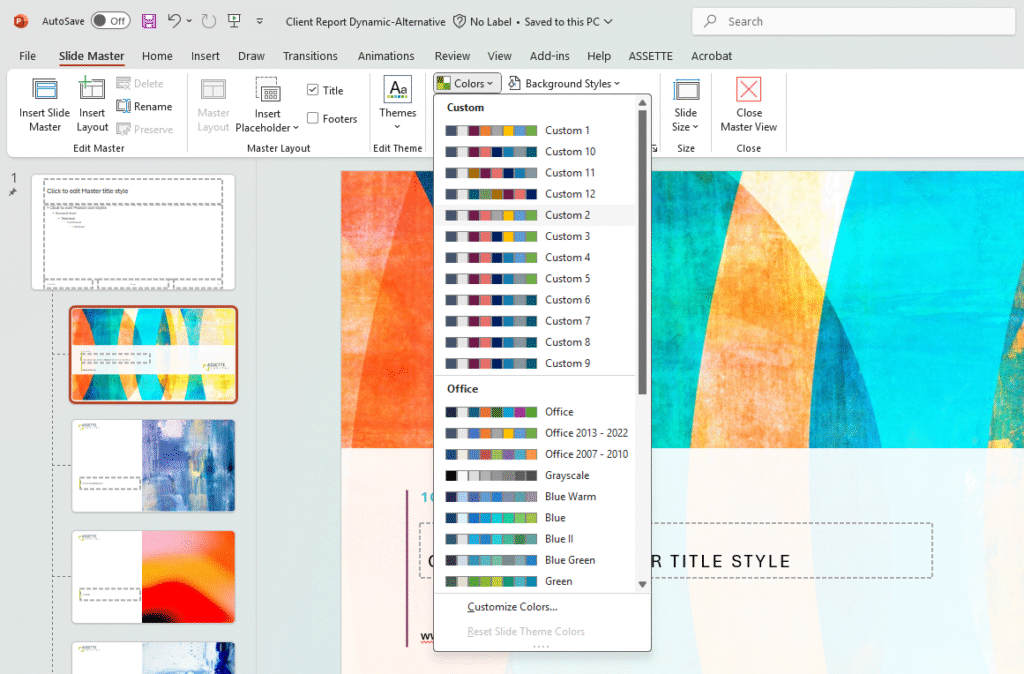Viewport: 1024px width, 674px height.
Task: Check the Footers checkbox
Action: click(x=313, y=118)
